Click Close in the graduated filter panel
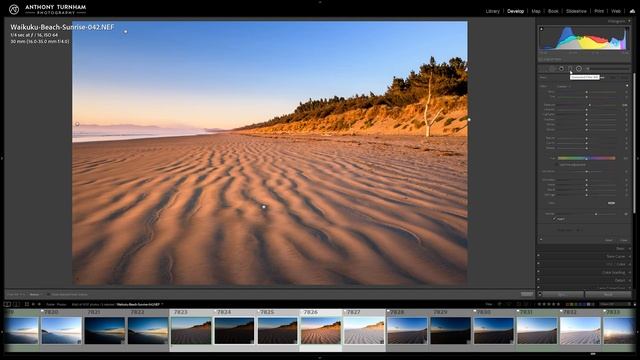The height and width of the screenshot is (360, 640). (624, 240)
